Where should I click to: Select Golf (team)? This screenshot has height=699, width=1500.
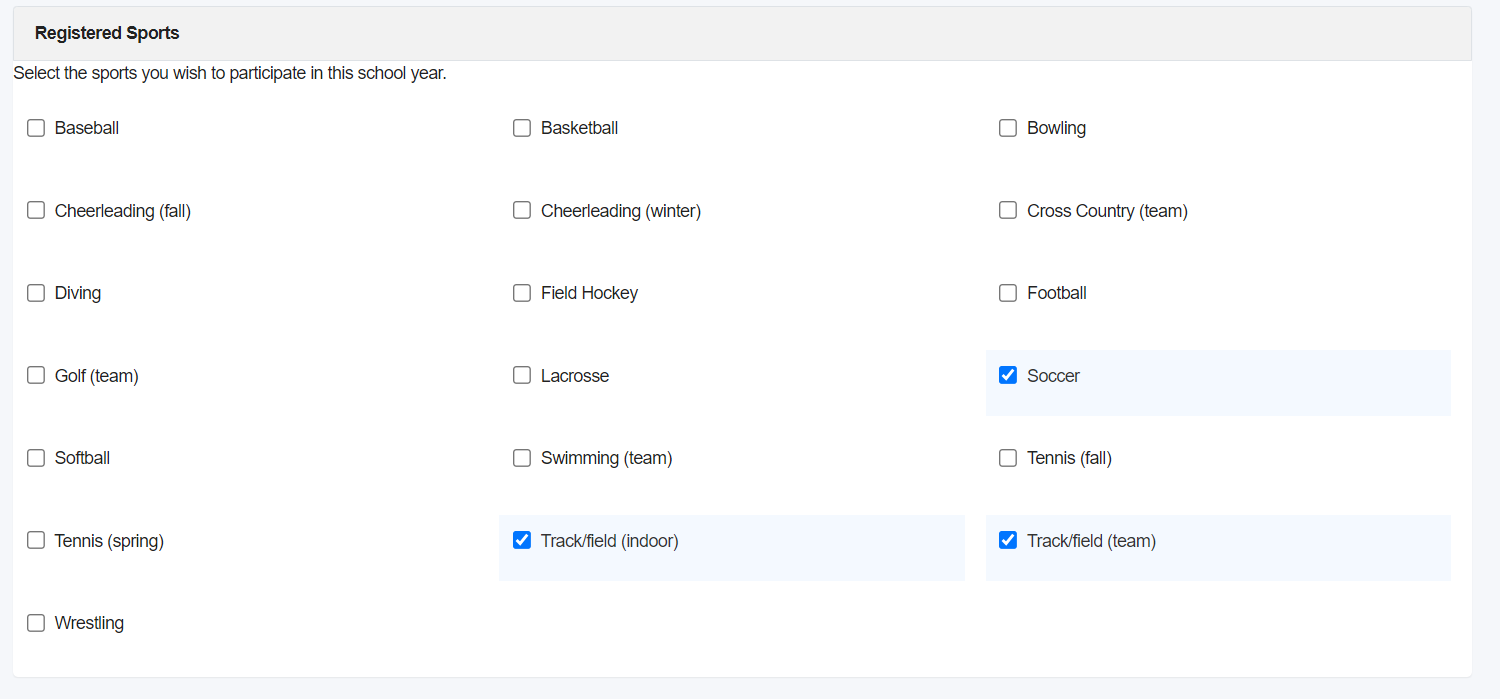coord(36,375)
